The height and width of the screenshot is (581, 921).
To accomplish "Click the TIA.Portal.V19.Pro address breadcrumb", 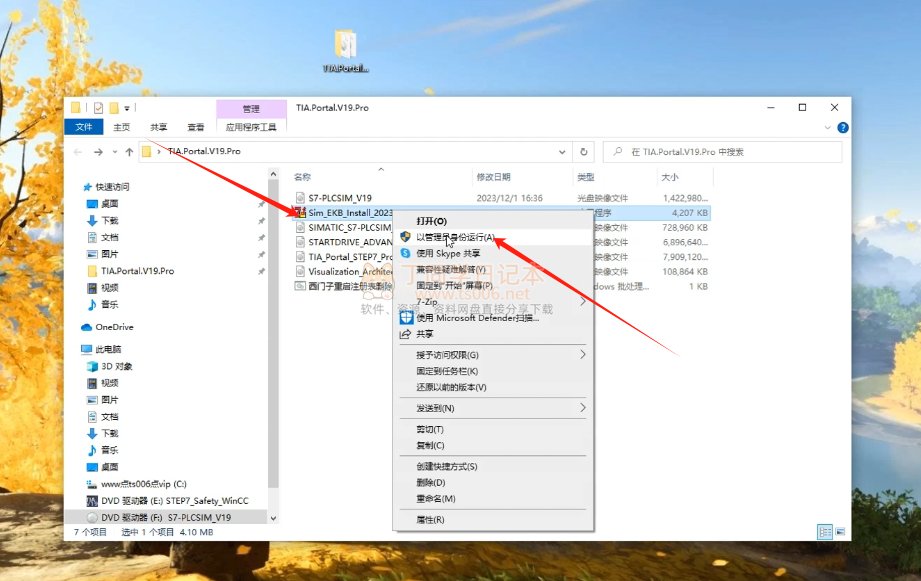I will click(204, 152).
